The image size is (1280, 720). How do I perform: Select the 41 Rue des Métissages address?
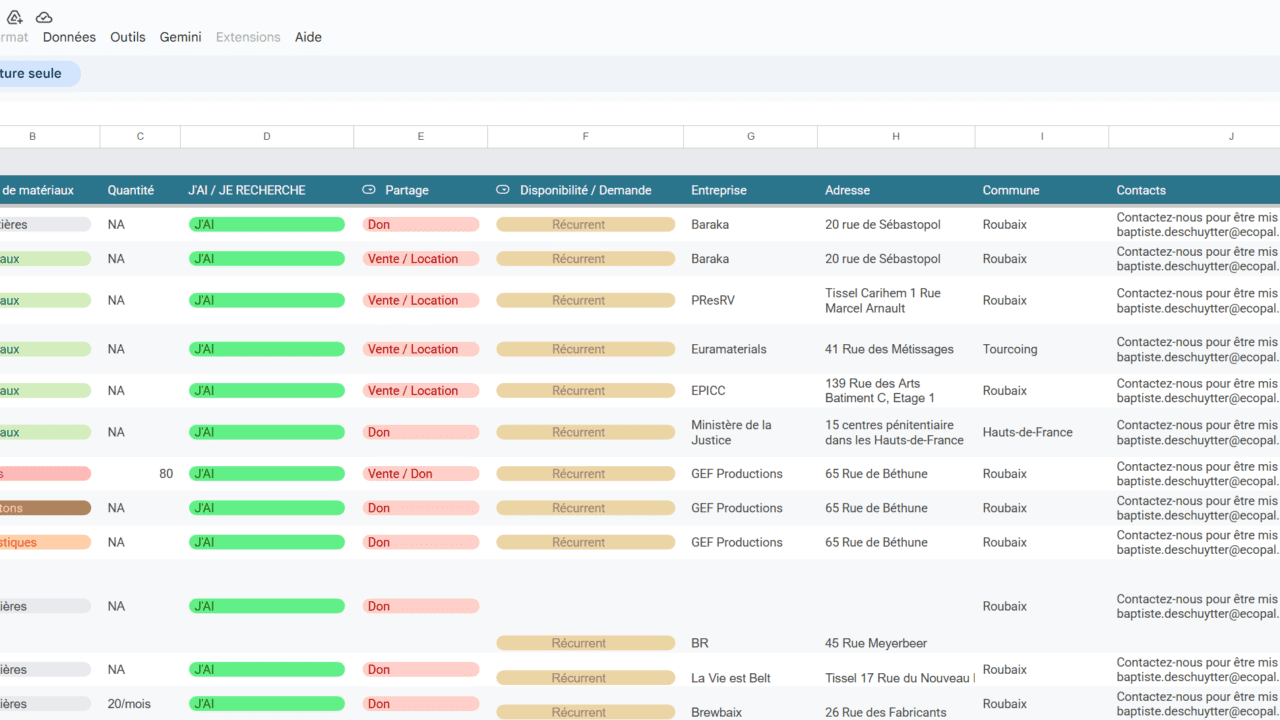click(x=896, y=349)
